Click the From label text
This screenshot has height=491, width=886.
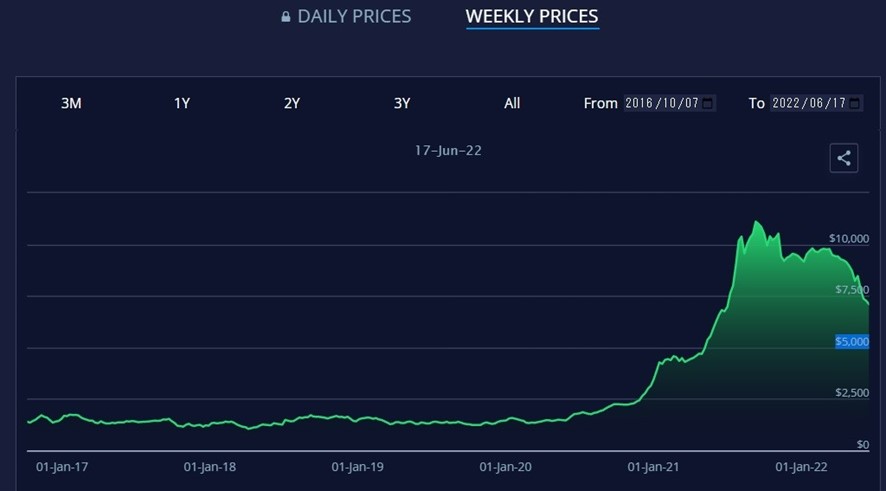[600, 103]
